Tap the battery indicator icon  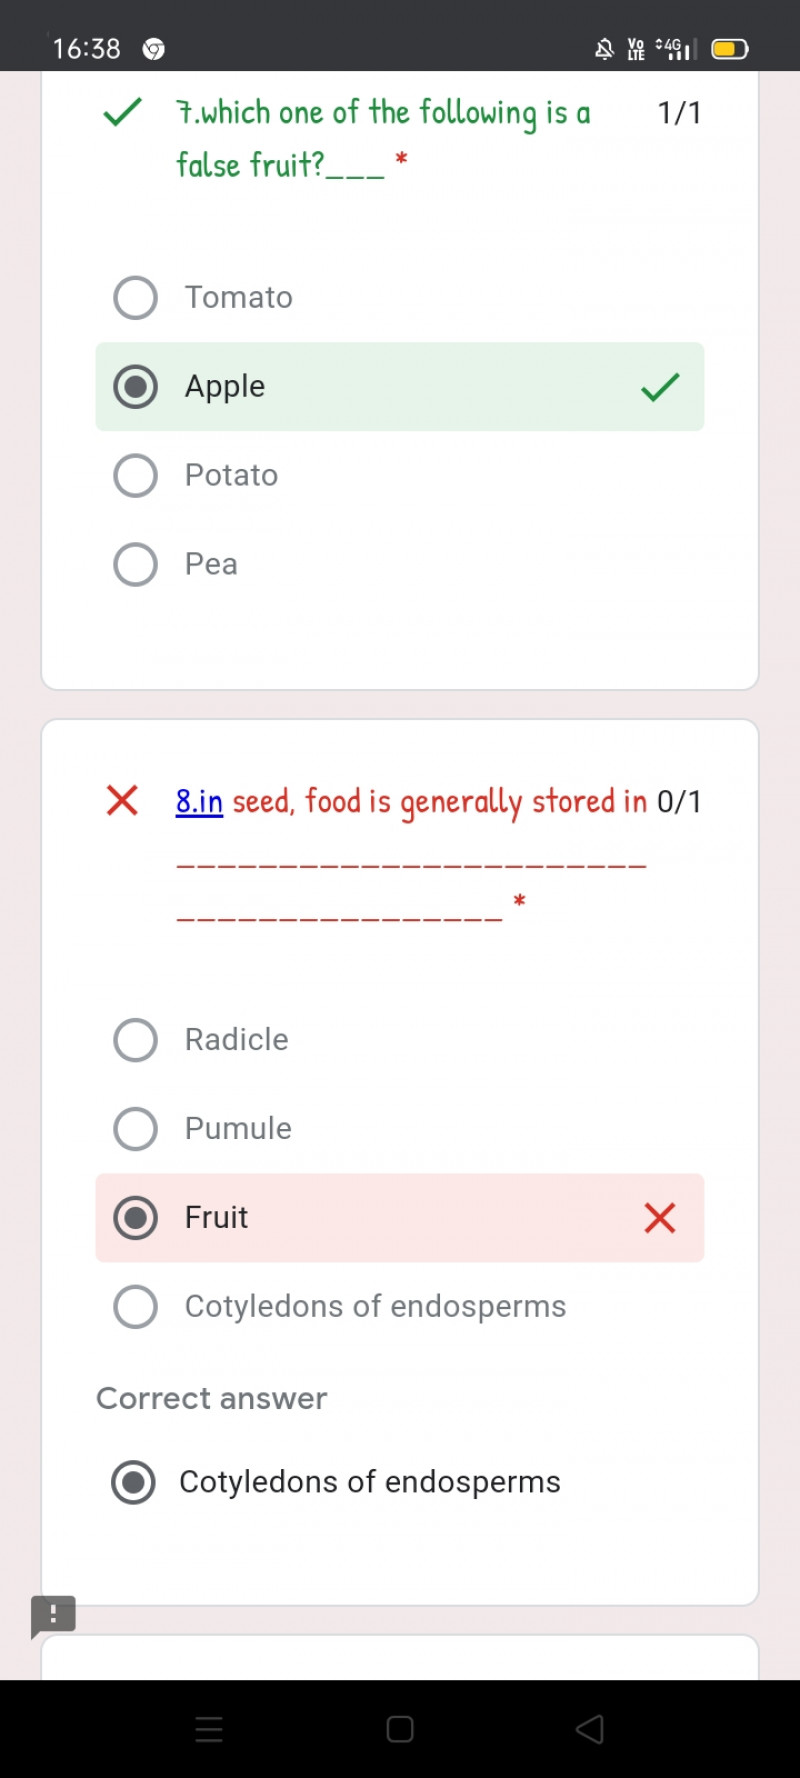730,49
